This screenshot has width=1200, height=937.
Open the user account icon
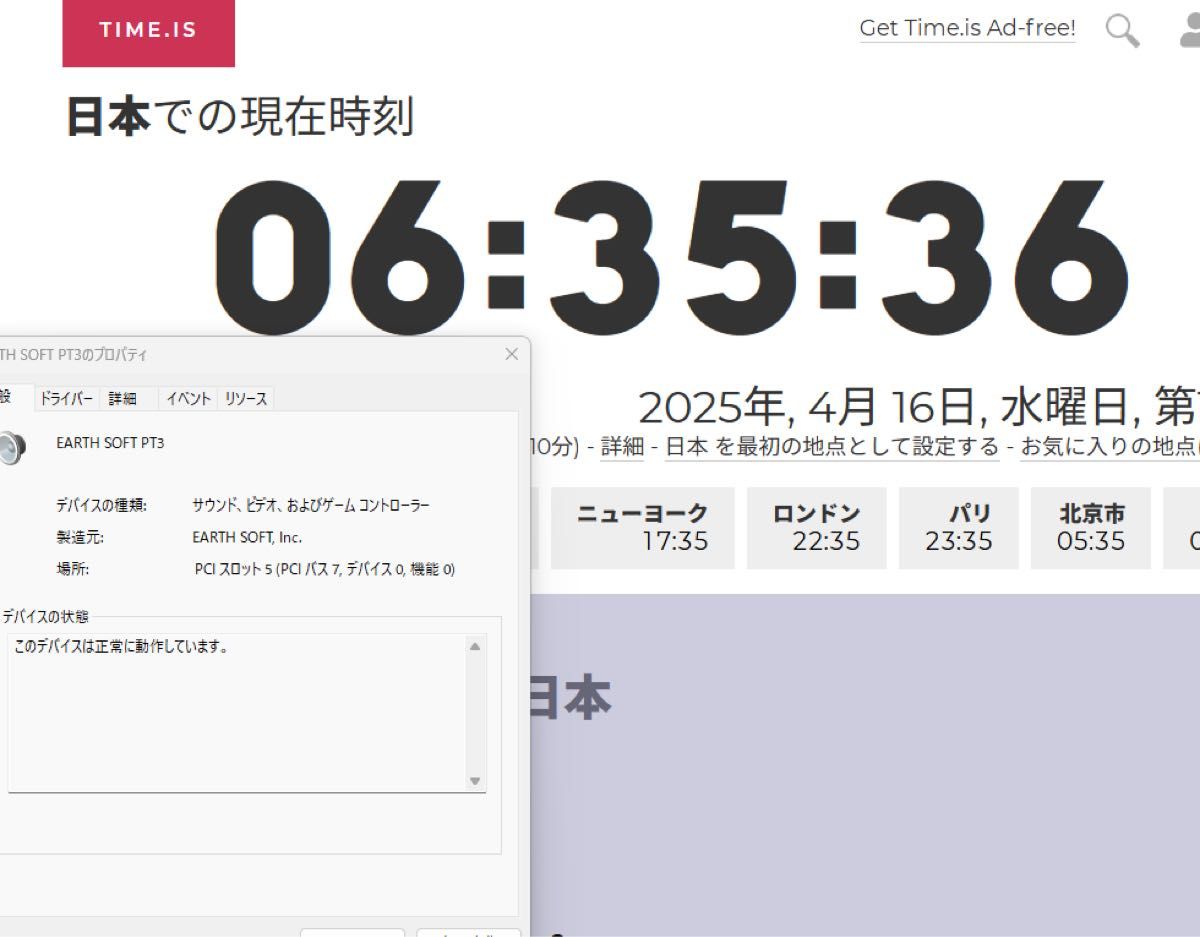[x=1189, y=30]
